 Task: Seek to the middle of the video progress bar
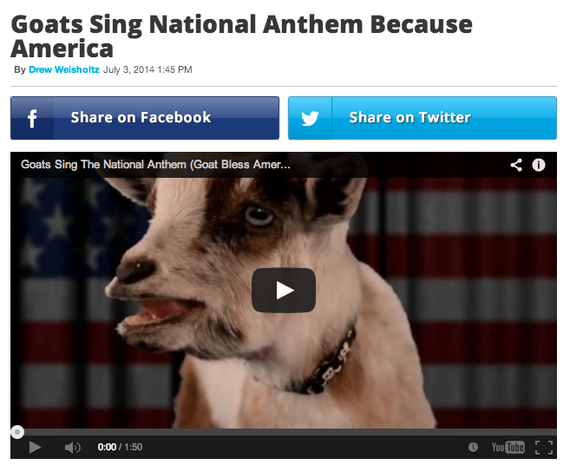[x=284, y=432]
